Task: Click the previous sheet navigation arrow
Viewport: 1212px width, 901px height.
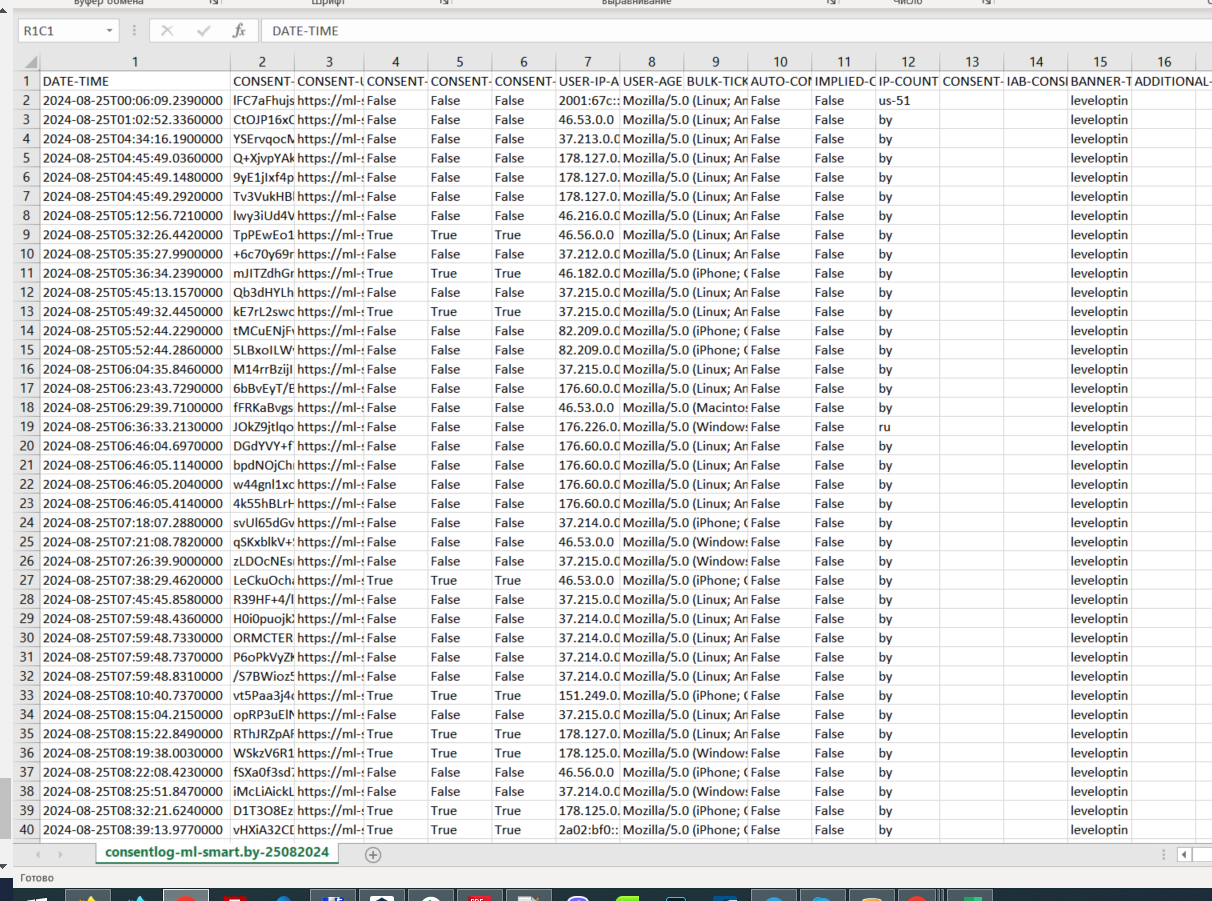Action: tap(39, 855)
